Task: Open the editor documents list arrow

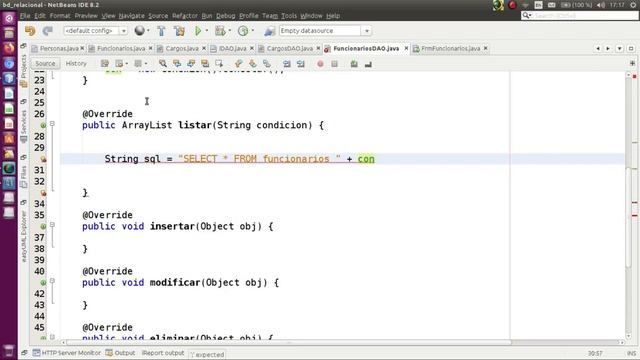Action: click(x=620, y=49)
